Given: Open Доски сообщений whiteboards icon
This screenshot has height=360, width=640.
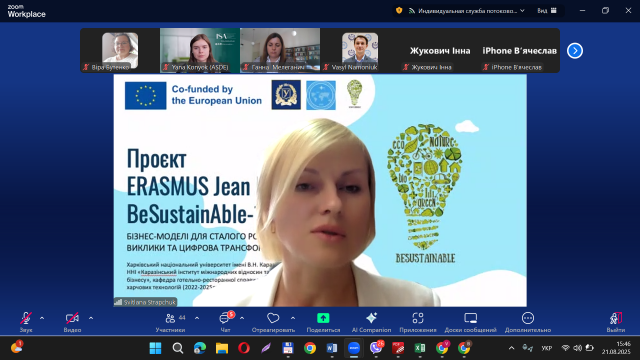Looking at the screenshot, I should [470, 321].
